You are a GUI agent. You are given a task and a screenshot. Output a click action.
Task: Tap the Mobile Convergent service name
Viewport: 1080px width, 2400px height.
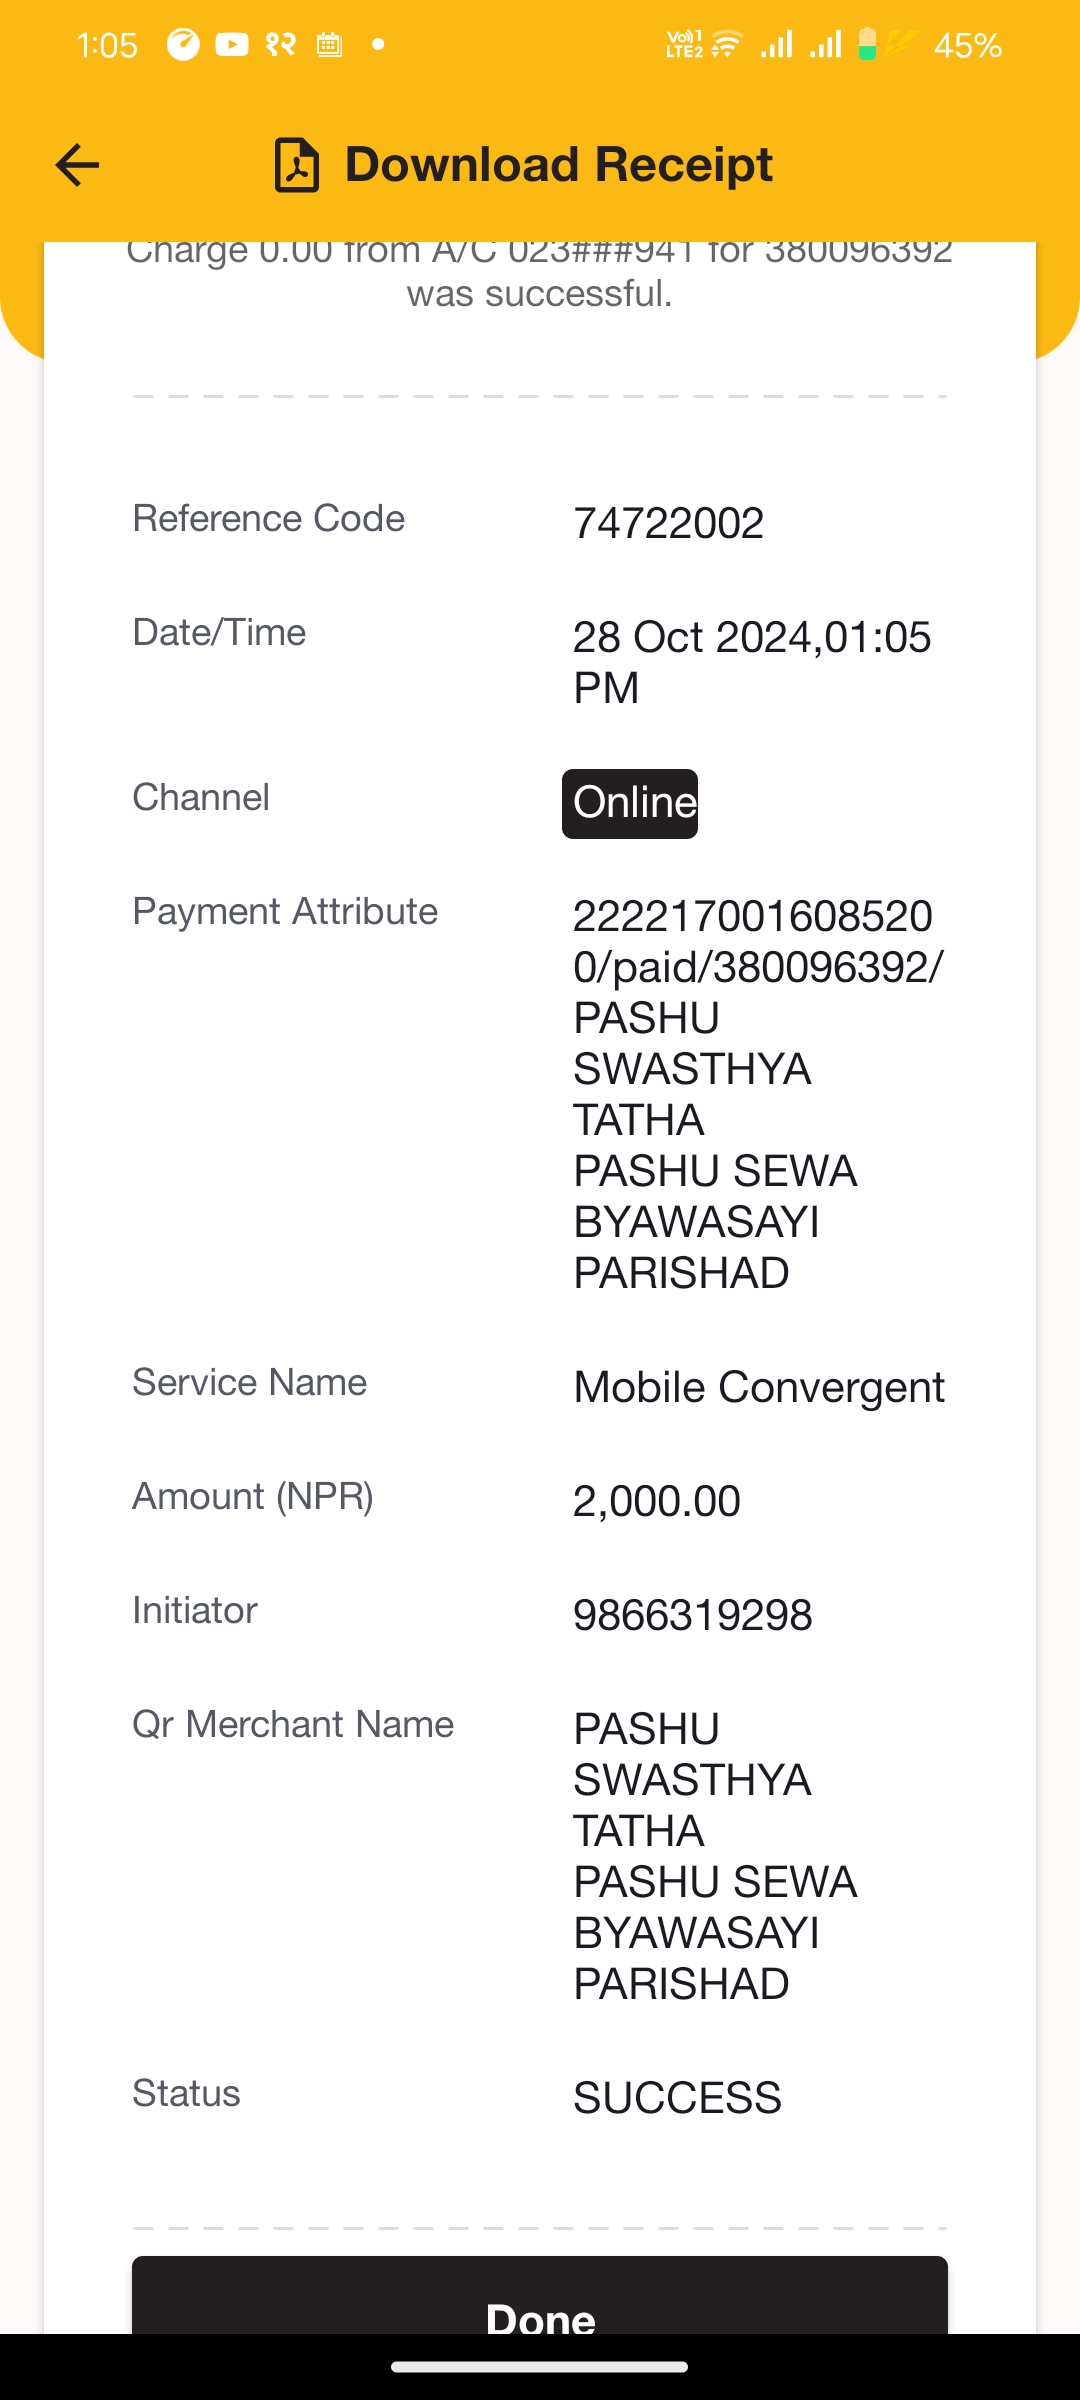[759, 1388]
